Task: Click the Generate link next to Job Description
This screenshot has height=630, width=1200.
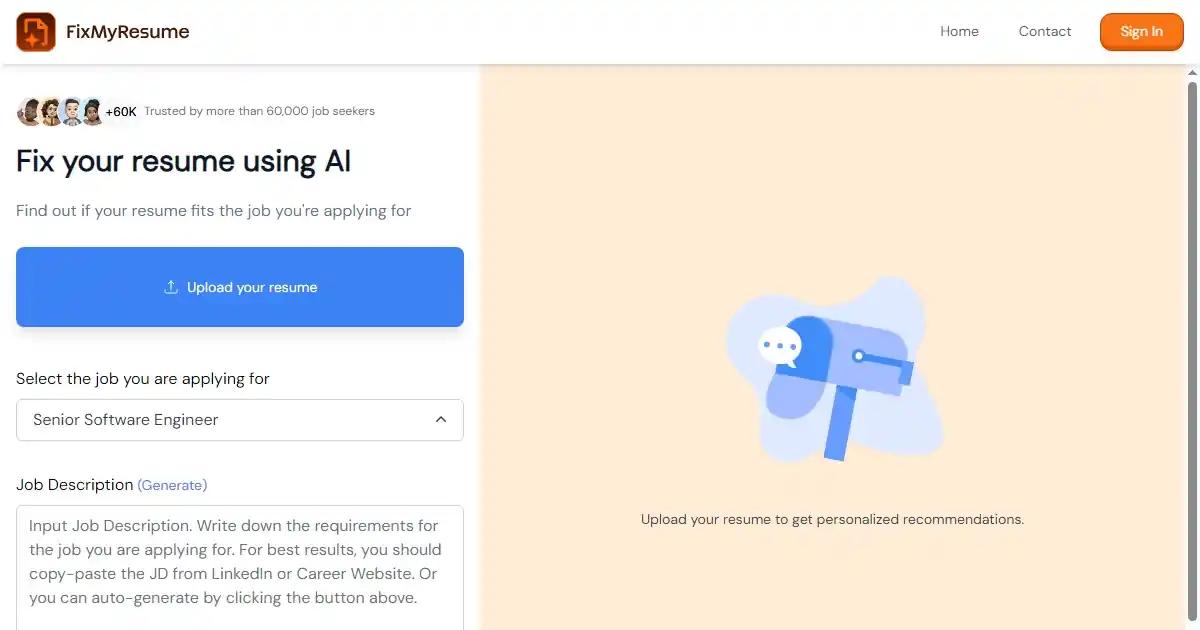Action: (x=172, y=485)
